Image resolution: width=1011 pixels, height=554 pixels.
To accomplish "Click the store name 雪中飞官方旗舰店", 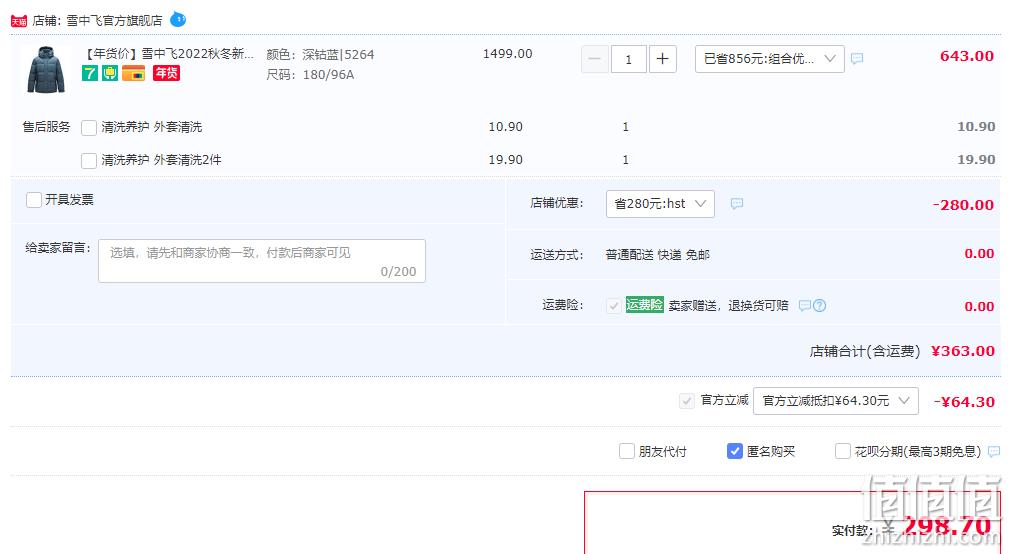I will [x=115, y=21].
